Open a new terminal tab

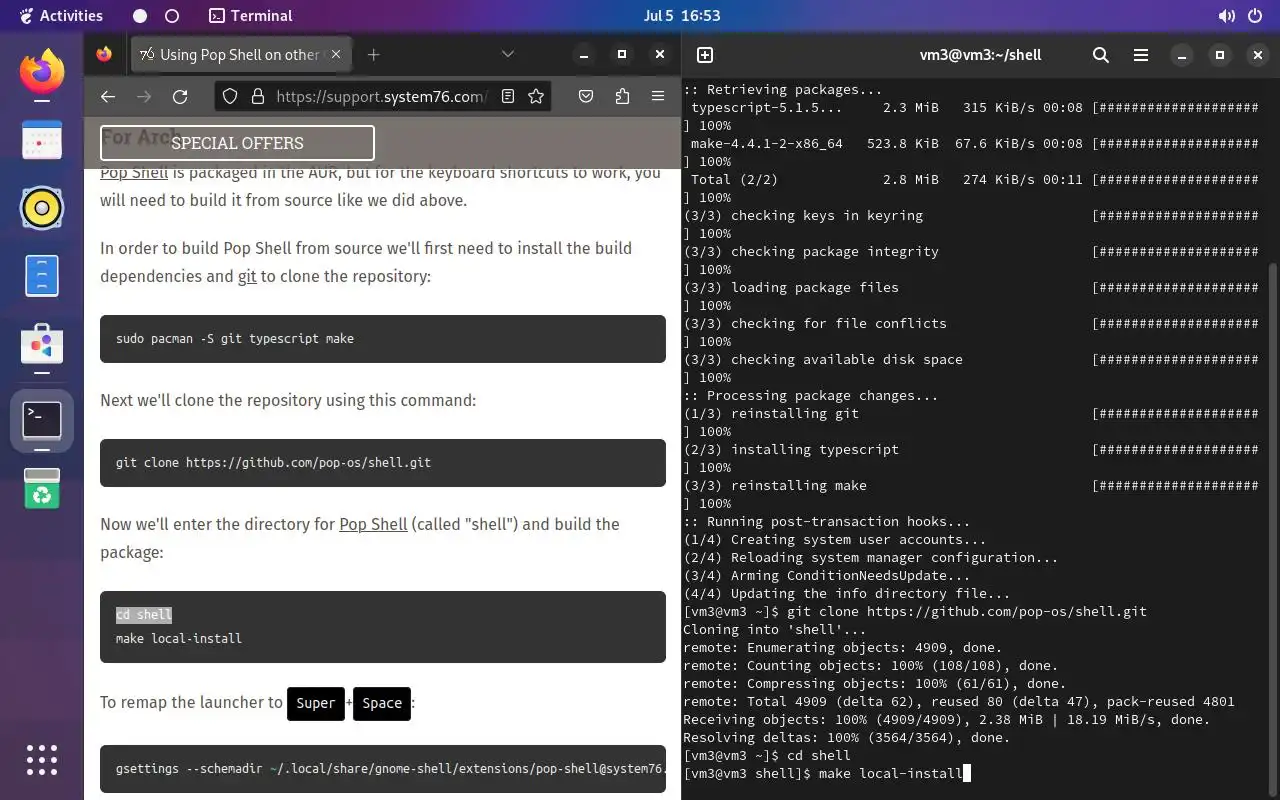point(705,55)
